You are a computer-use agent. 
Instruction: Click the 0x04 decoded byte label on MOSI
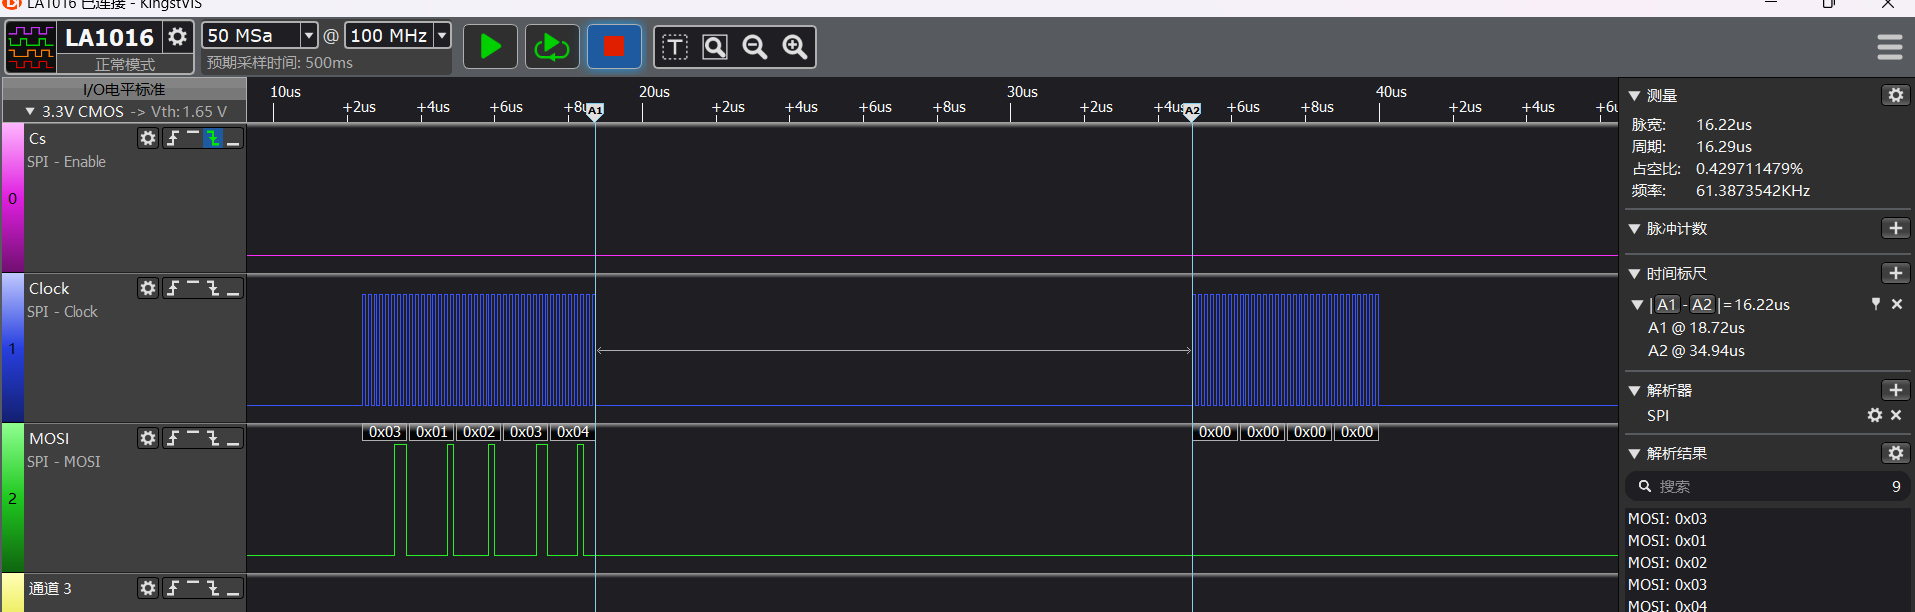(573, 432)
